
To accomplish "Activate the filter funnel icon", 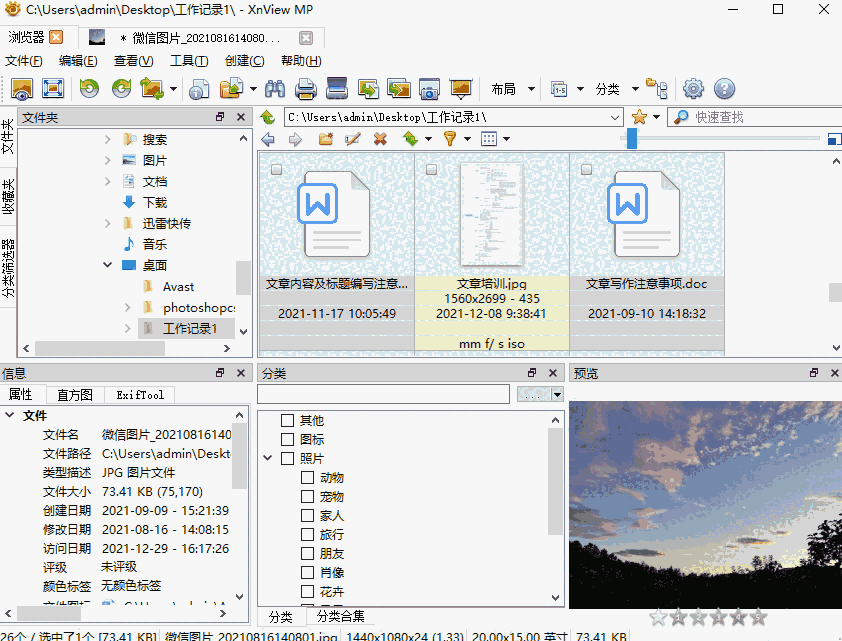I will 449,139.
